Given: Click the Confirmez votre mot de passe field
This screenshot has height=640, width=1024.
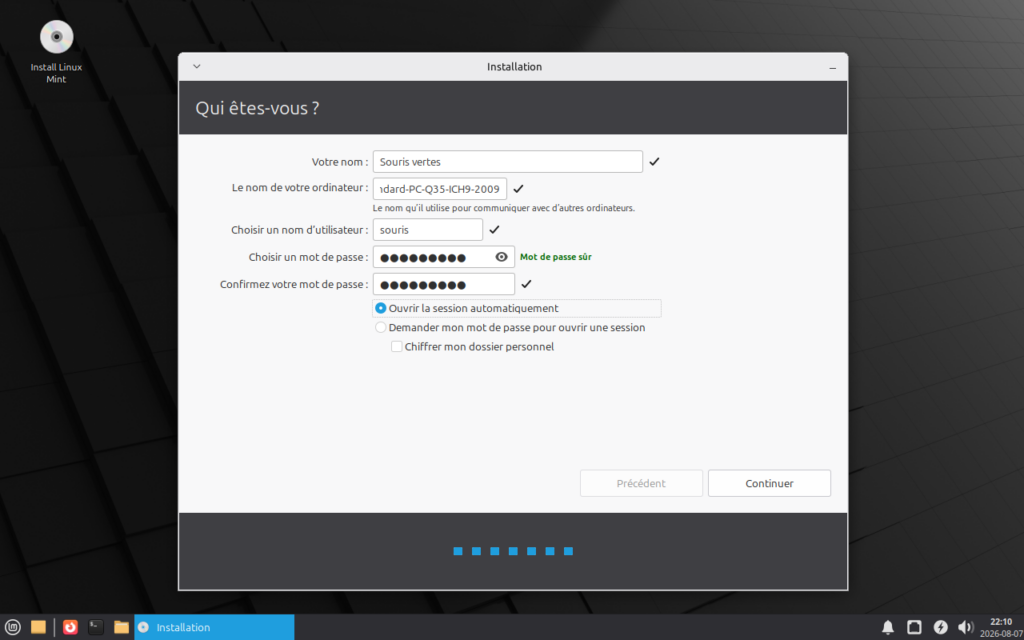Looking at the screenshot, I should pyautogui.click(x=444, y=284).
